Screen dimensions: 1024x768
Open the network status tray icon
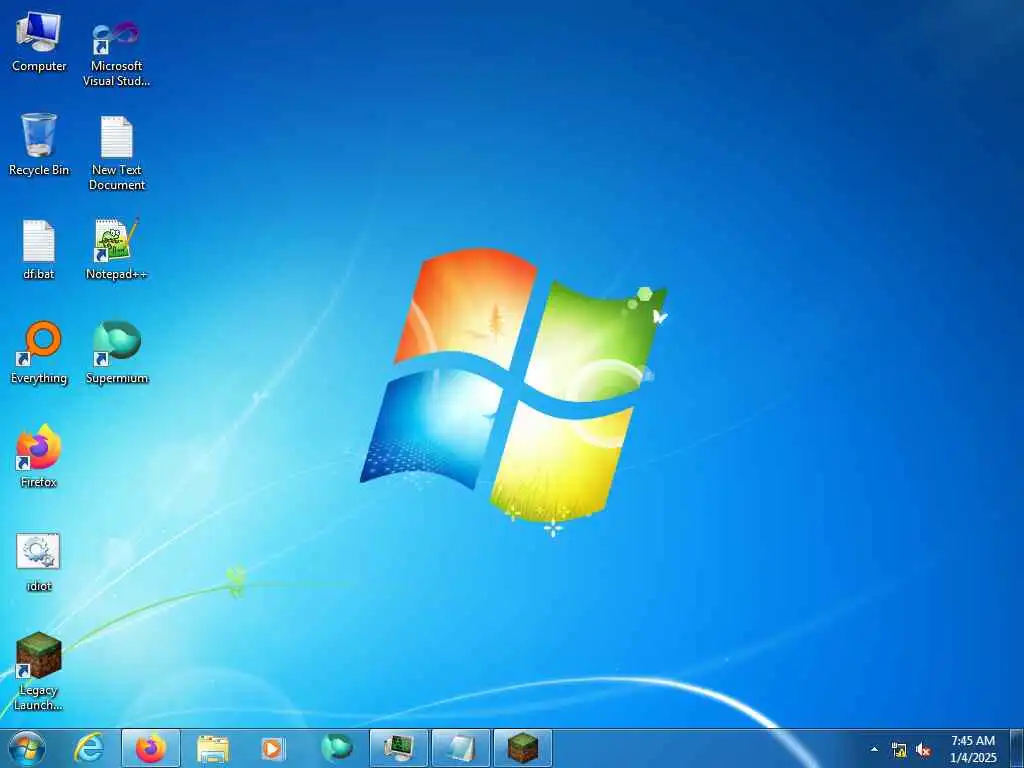[x=899, y=750]
